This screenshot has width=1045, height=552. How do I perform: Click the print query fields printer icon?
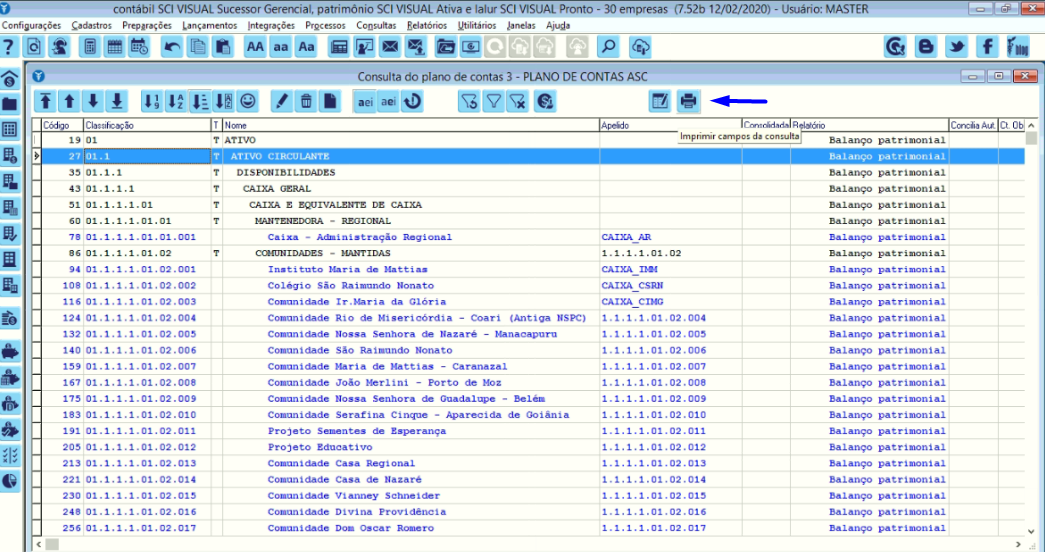click(688, 100)
